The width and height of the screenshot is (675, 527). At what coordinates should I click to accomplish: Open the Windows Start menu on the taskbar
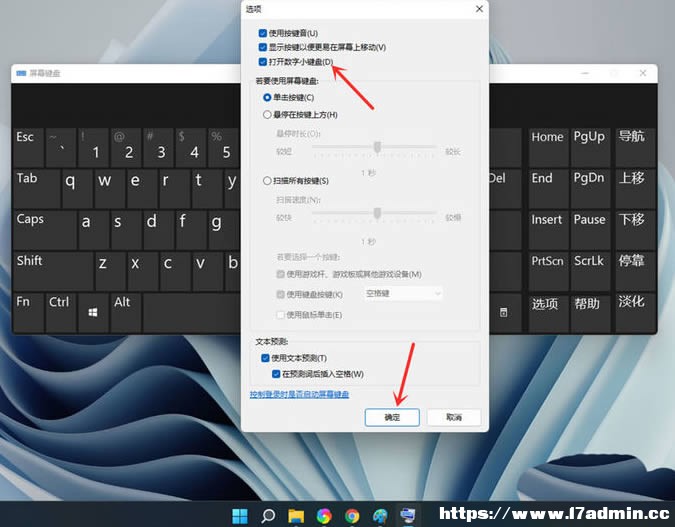240,515
